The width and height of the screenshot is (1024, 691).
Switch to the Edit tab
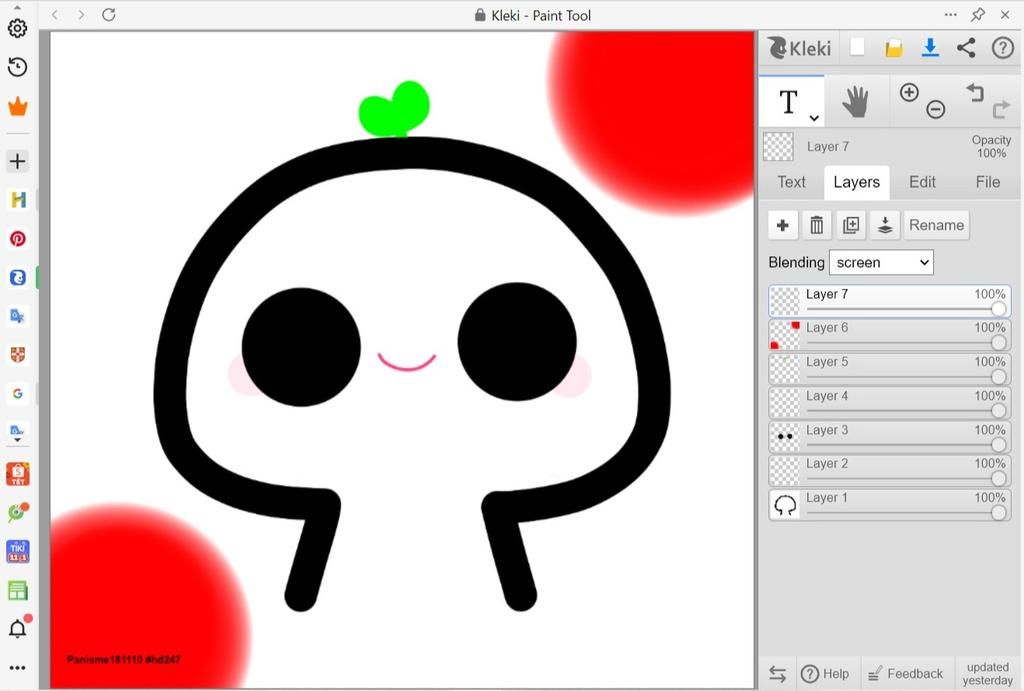(x=922, y=182)
